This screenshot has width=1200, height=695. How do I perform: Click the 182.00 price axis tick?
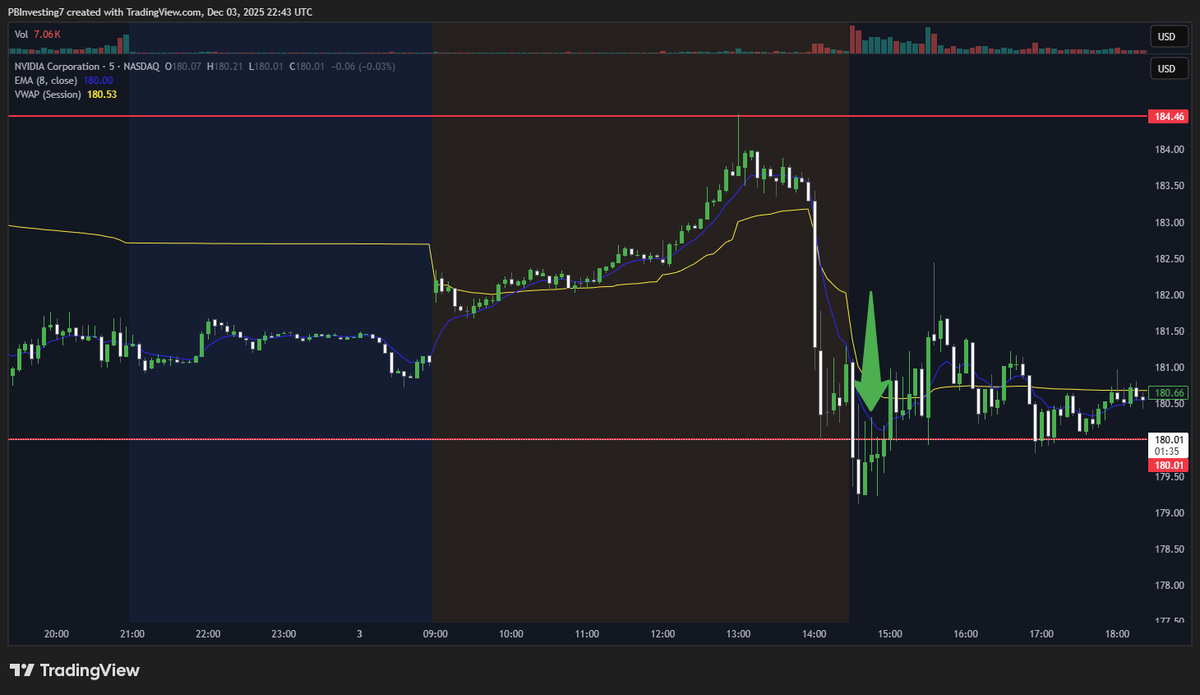click(x=1170, y=295)
